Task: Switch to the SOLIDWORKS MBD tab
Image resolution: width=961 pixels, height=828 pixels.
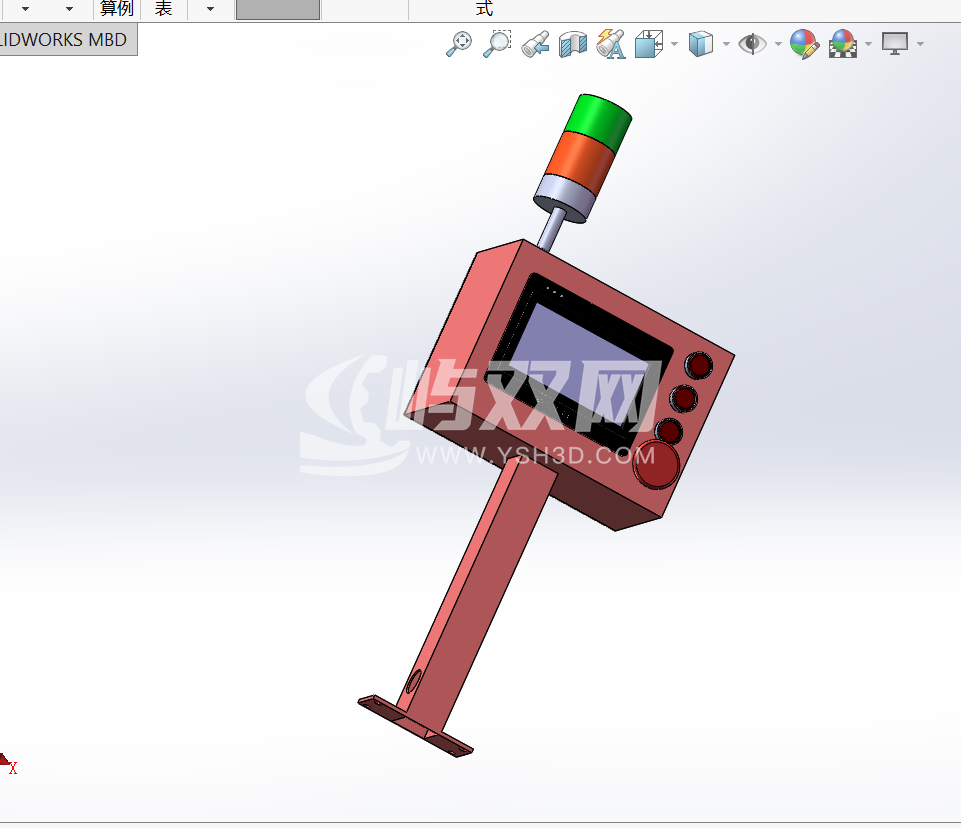Action: pyautogui.click(x=68, y=40)
